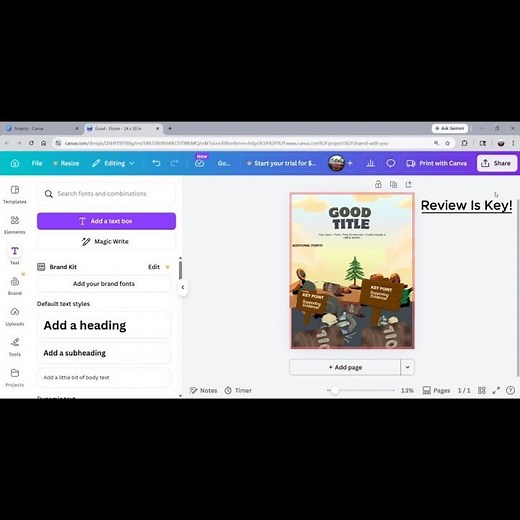Add a new page icon above canvas

click(x=408, y=184)
